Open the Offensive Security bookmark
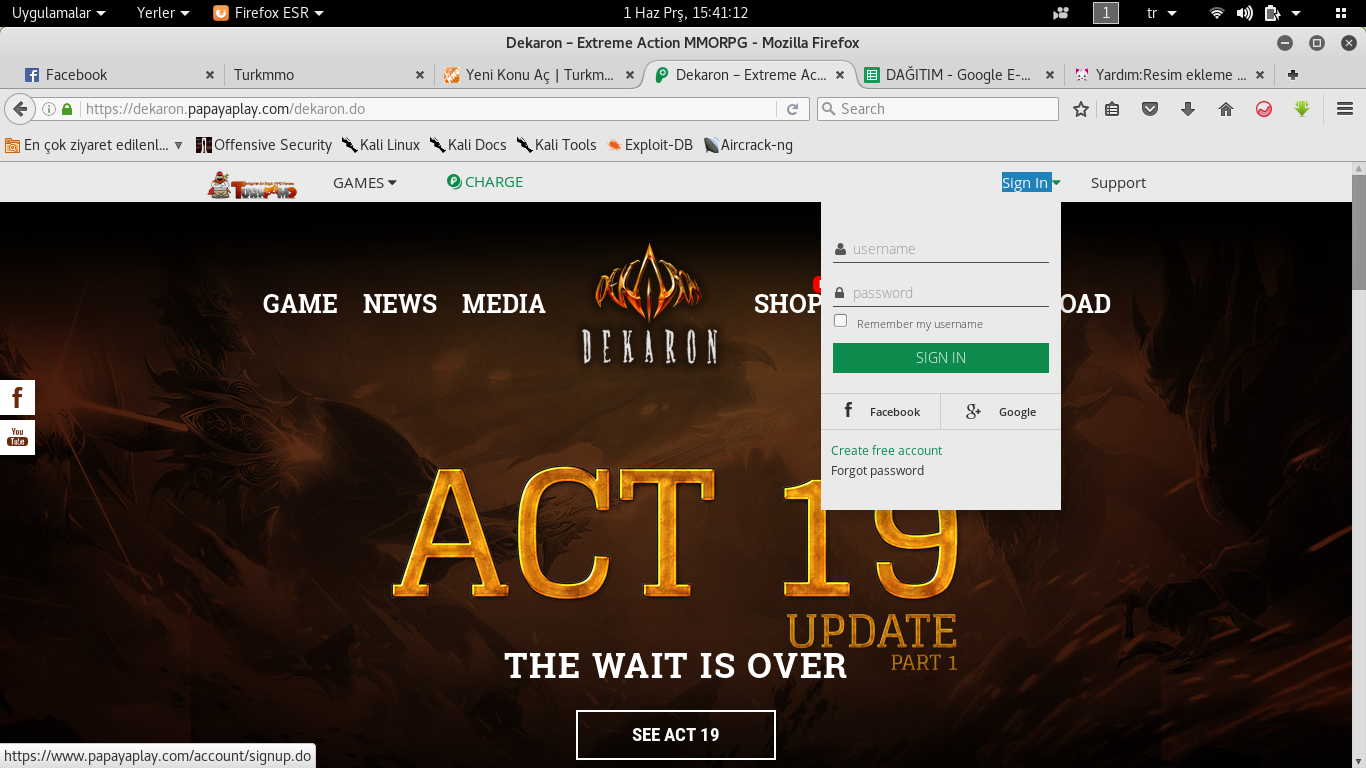This screenshot has height=768, width=1366. pyautogui.click(x=264, y=145)
